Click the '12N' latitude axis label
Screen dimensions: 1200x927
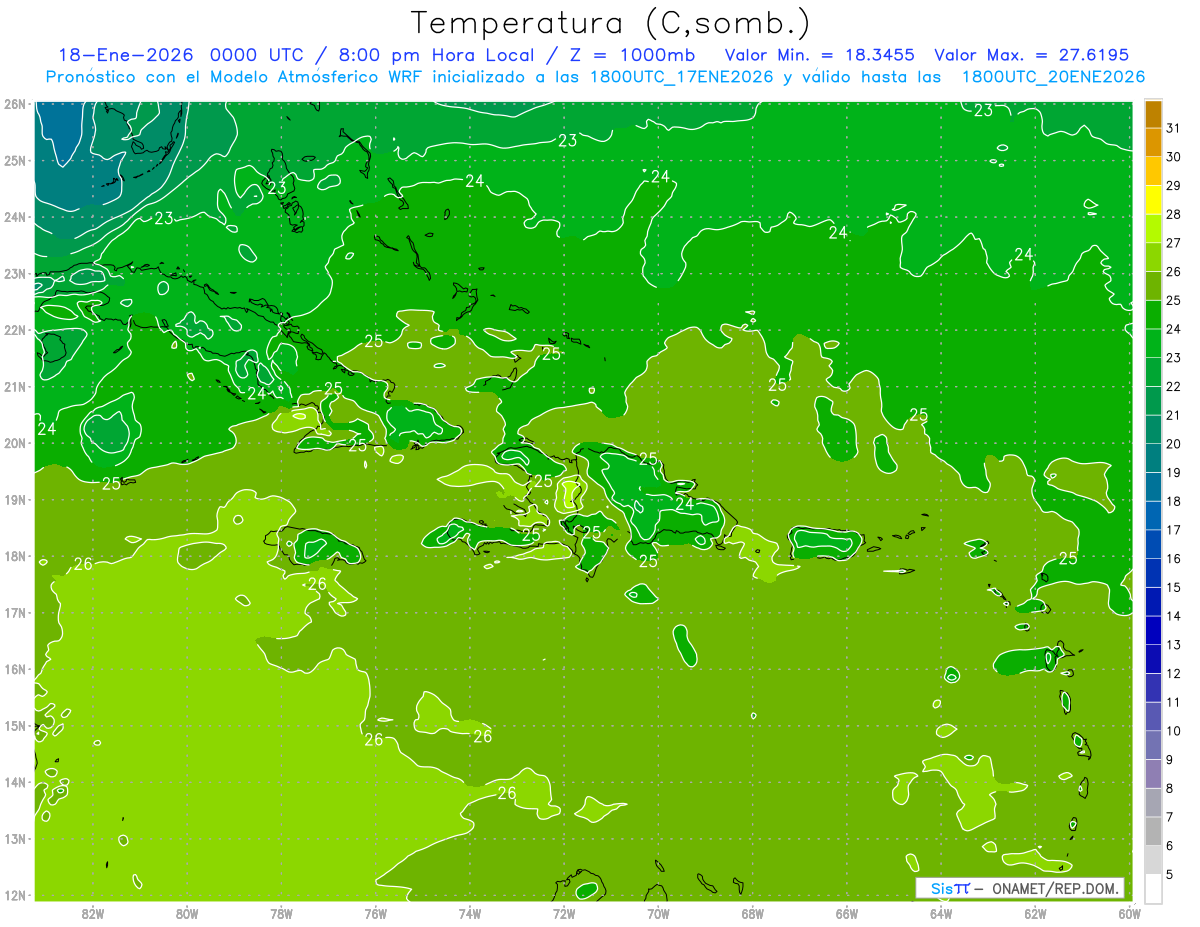(x=15, y=895)
